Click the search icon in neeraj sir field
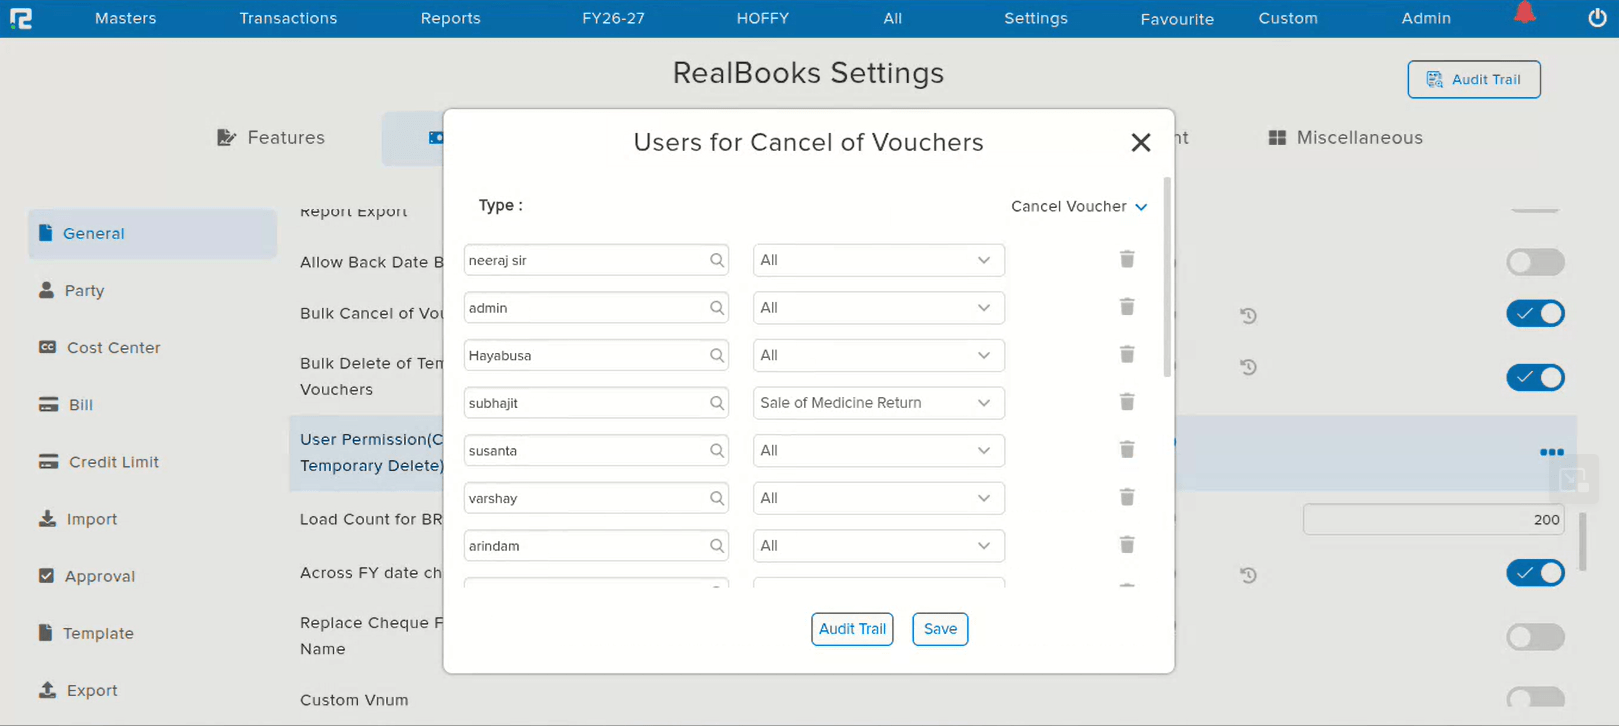 click(717, 260)
